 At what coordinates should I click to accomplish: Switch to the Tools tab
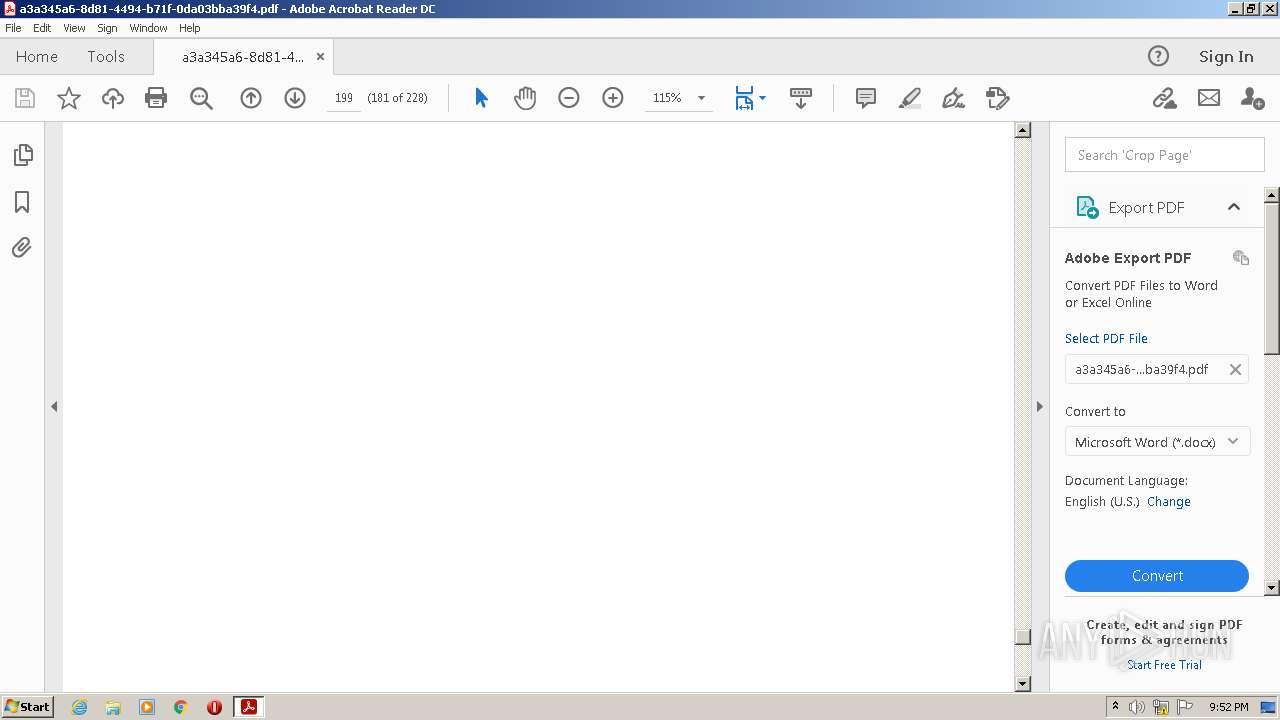pyautogui.click(x=106, y=56)
